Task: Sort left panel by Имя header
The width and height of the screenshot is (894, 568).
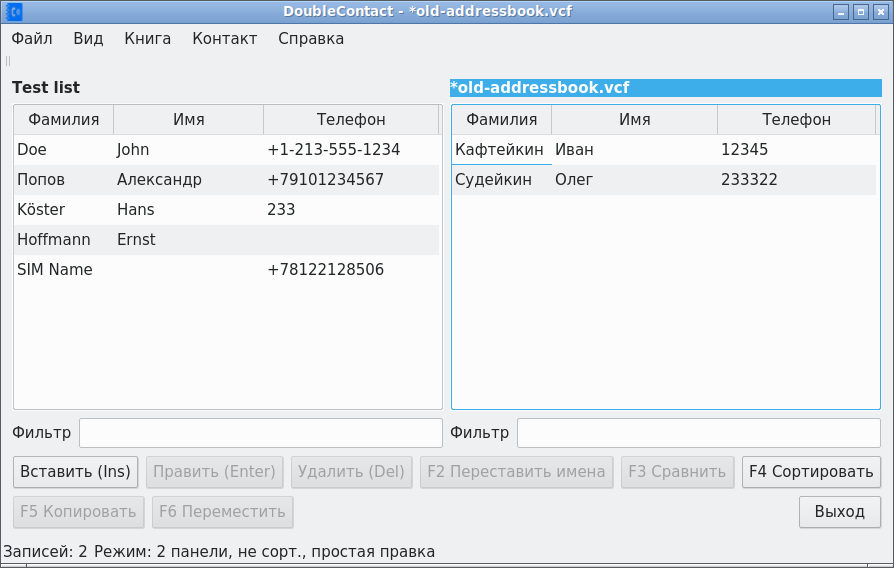Action: coord(189,120)
